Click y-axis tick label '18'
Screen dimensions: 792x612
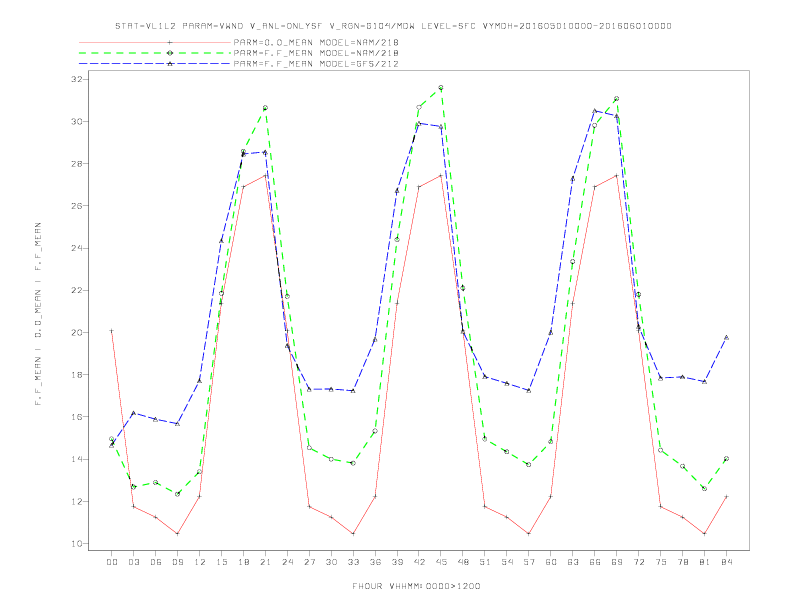[77, 375]
